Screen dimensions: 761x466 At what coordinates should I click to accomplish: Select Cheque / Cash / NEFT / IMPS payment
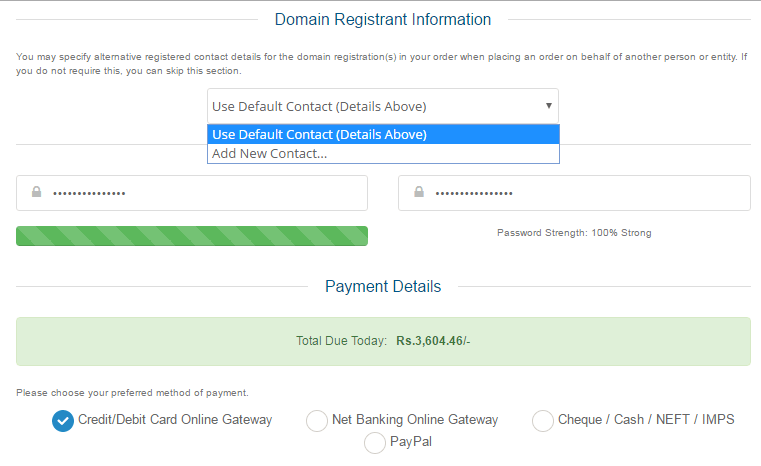pos(543,421)
